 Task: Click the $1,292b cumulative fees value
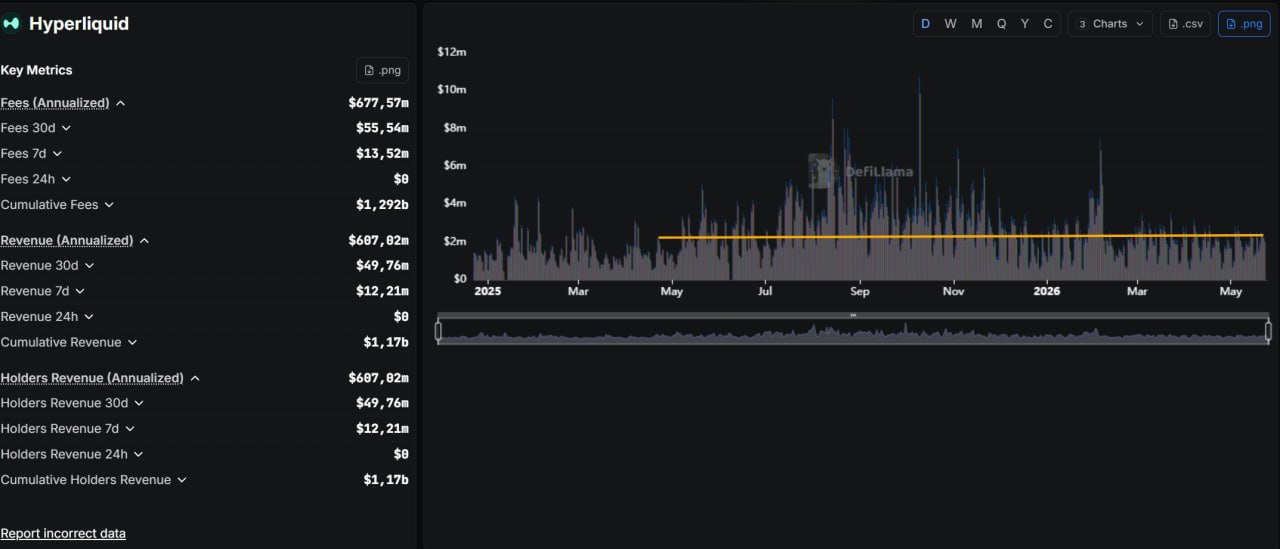tap(382, 204)
